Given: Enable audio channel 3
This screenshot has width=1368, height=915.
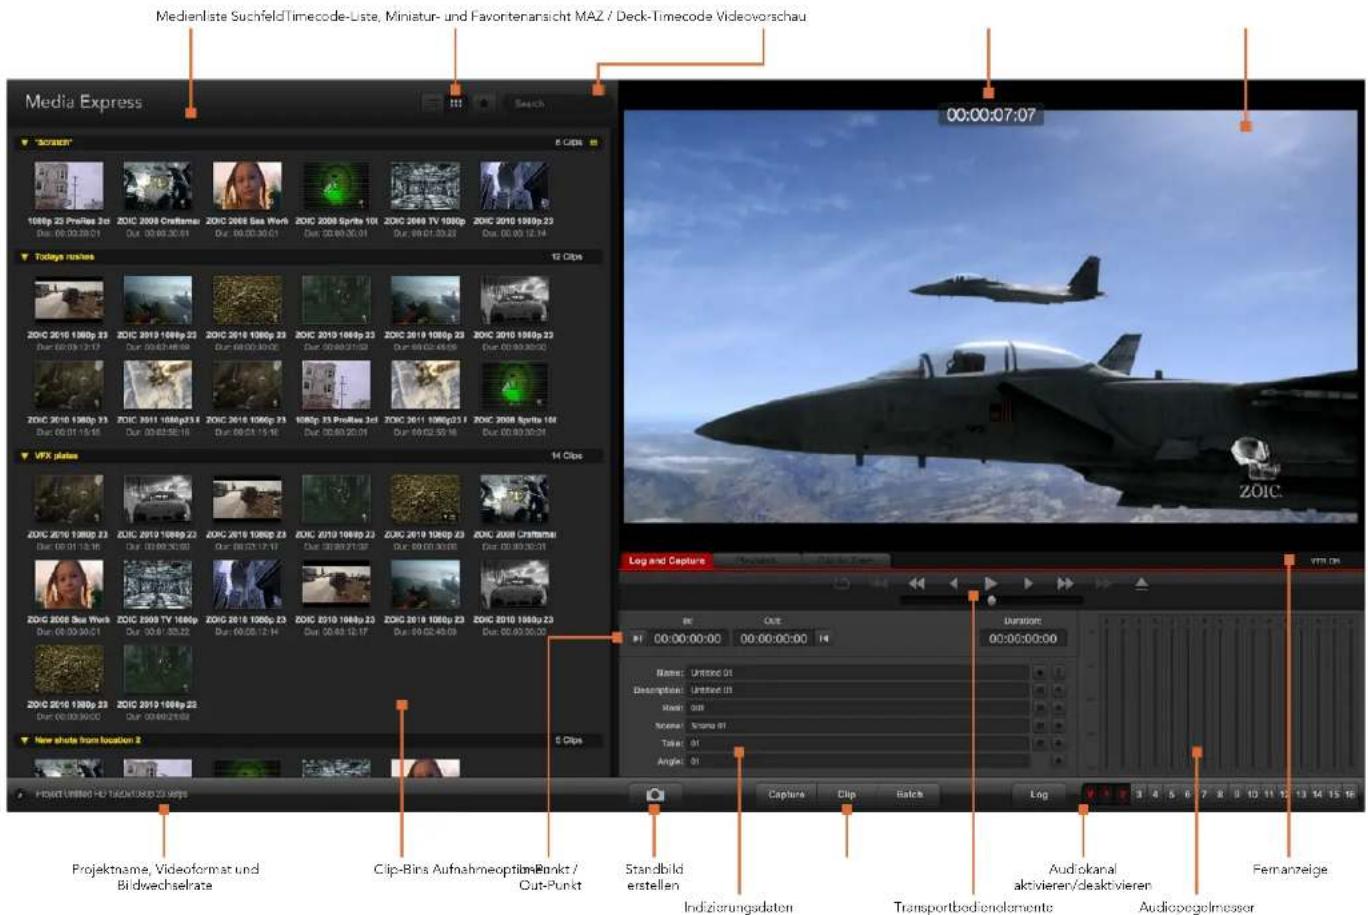Looking at the screenshot, I should [x=1138, y=795].
